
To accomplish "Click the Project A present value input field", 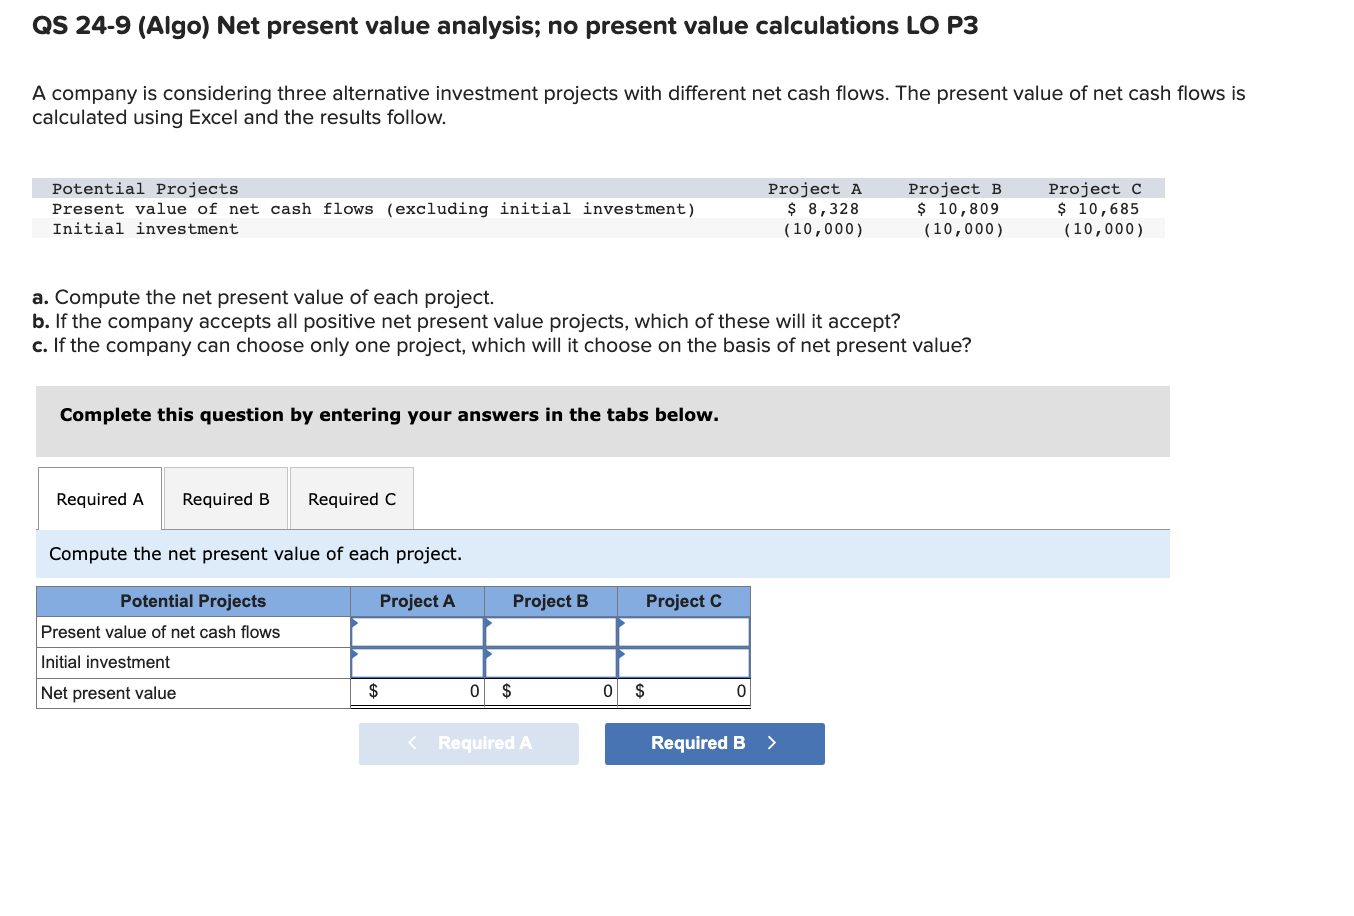I will pos(418,631).
